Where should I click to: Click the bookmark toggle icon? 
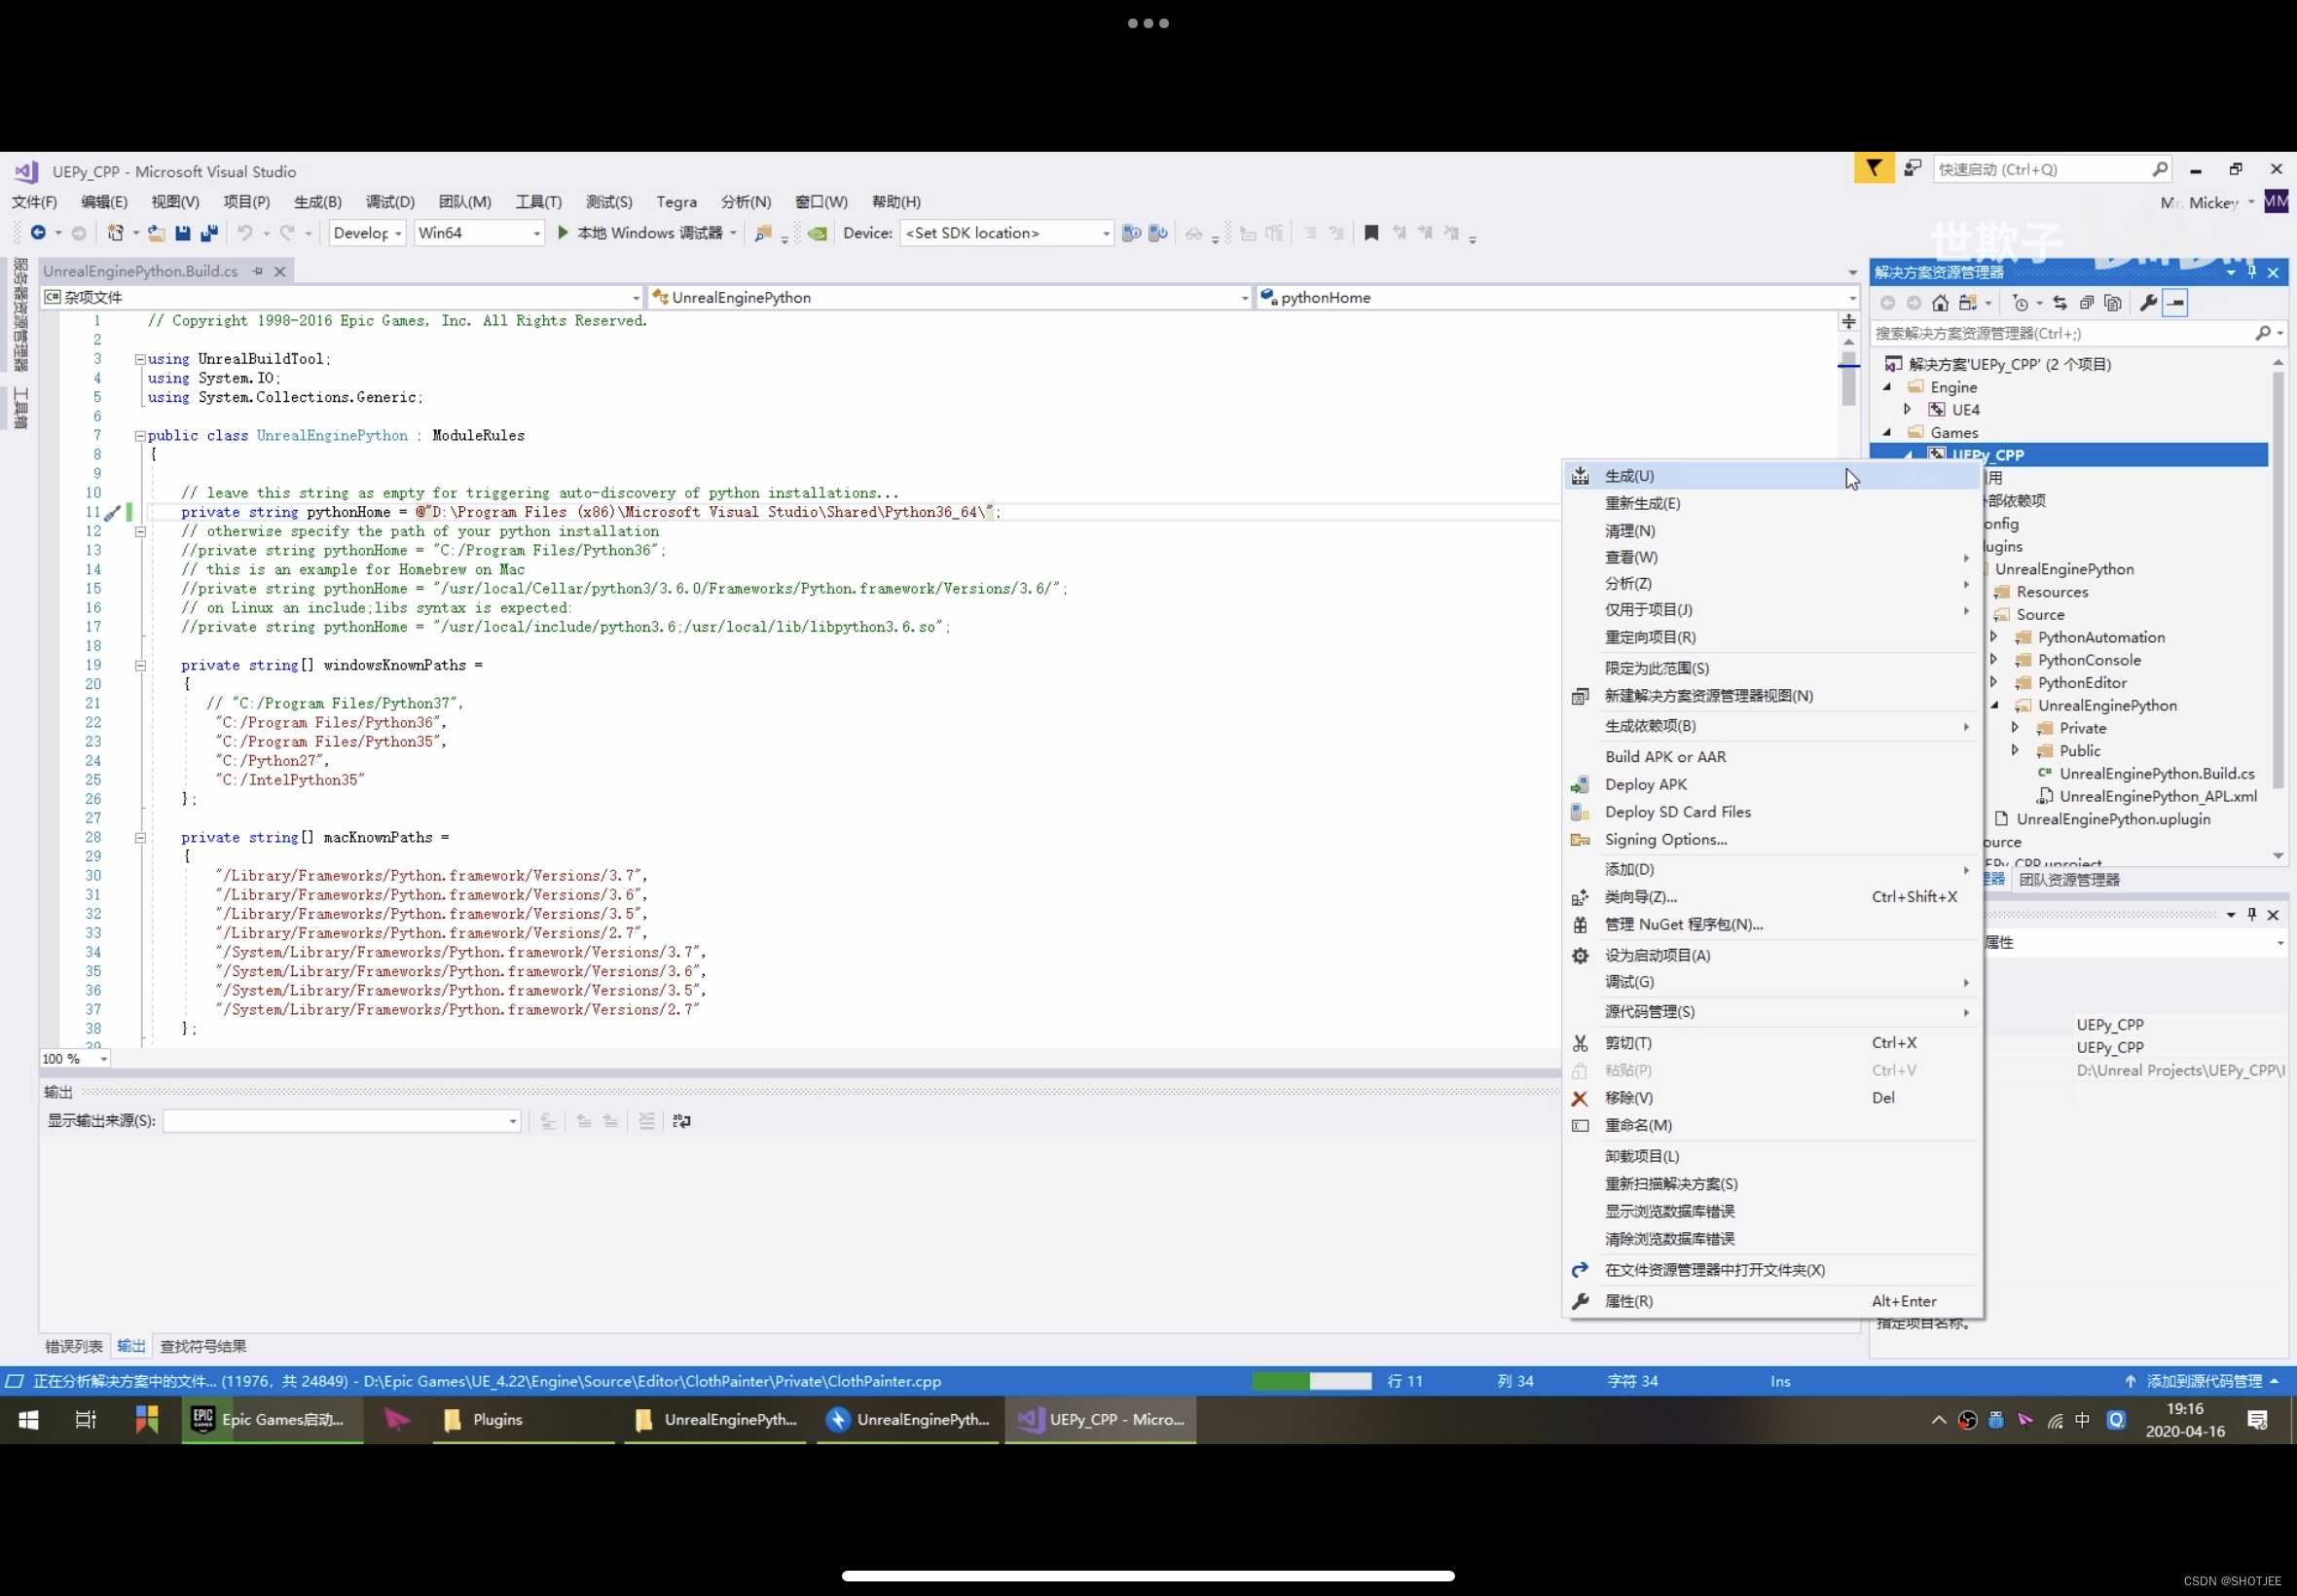(1371, 233)
